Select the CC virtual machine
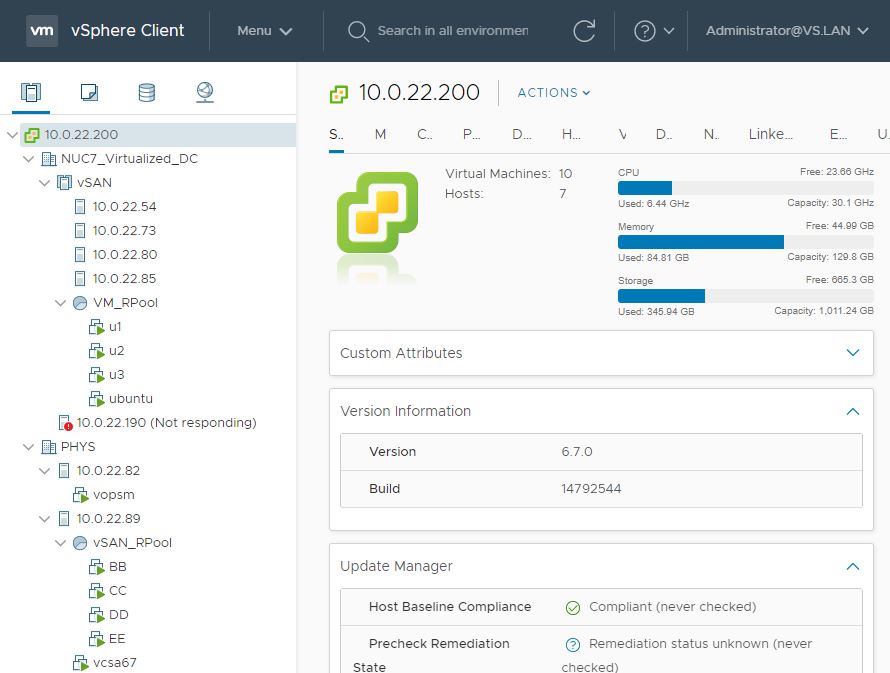The height and width of the screenshot is (673, 890). click(117, 591)
